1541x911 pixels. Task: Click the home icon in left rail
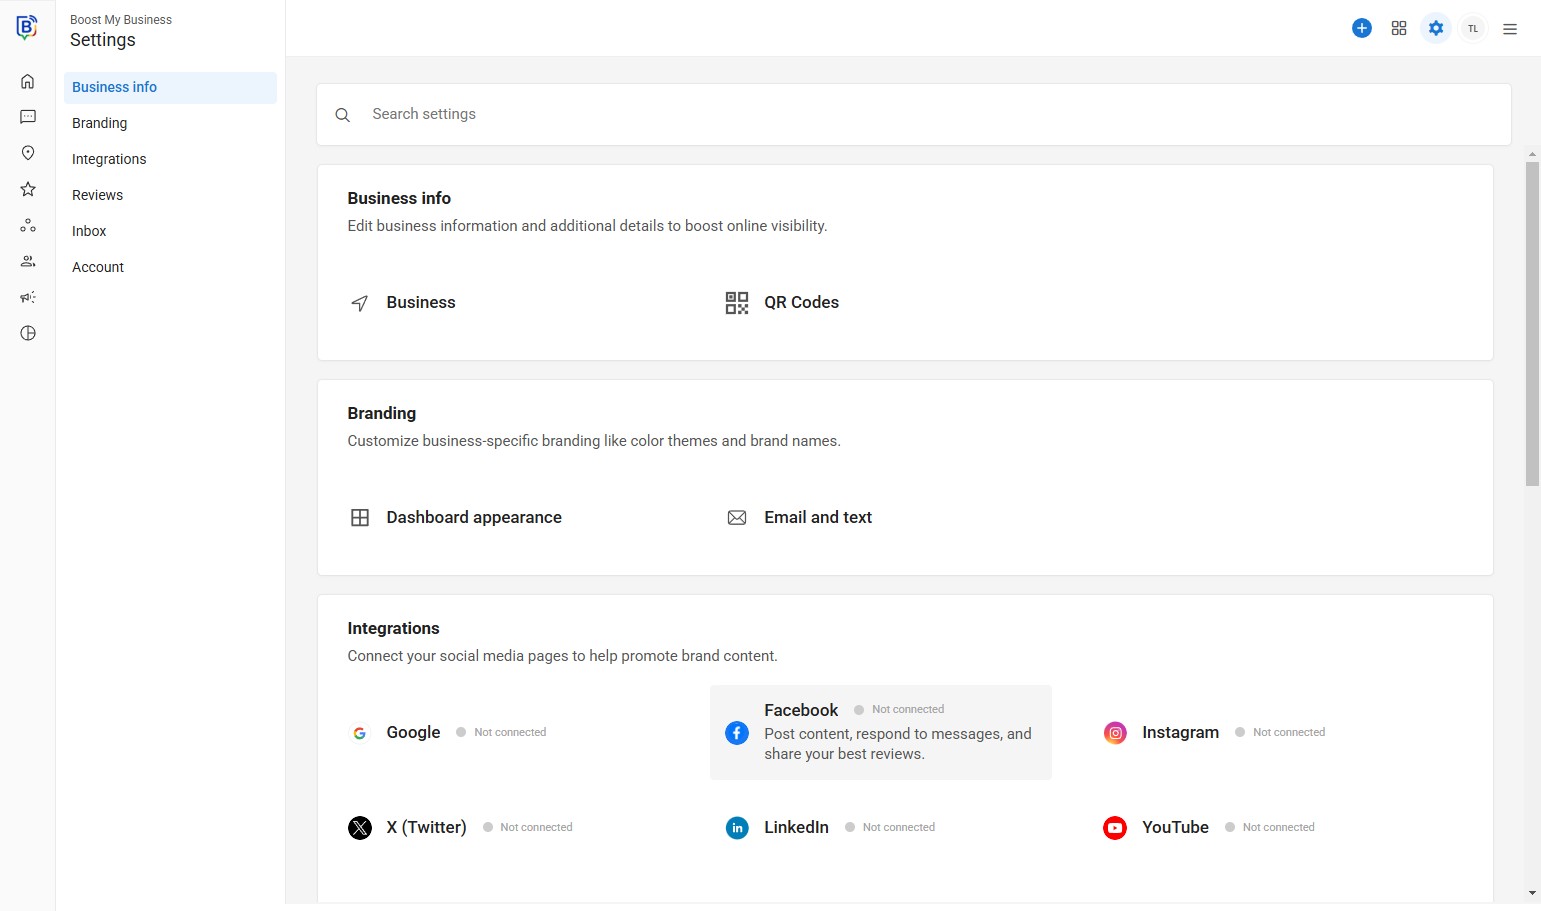28,81
